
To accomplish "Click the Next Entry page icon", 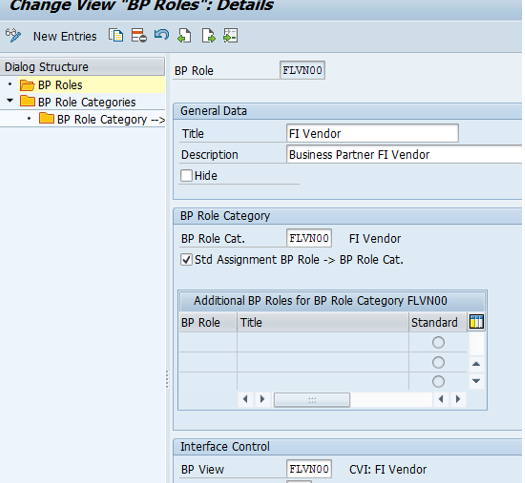I will [208, 35].
